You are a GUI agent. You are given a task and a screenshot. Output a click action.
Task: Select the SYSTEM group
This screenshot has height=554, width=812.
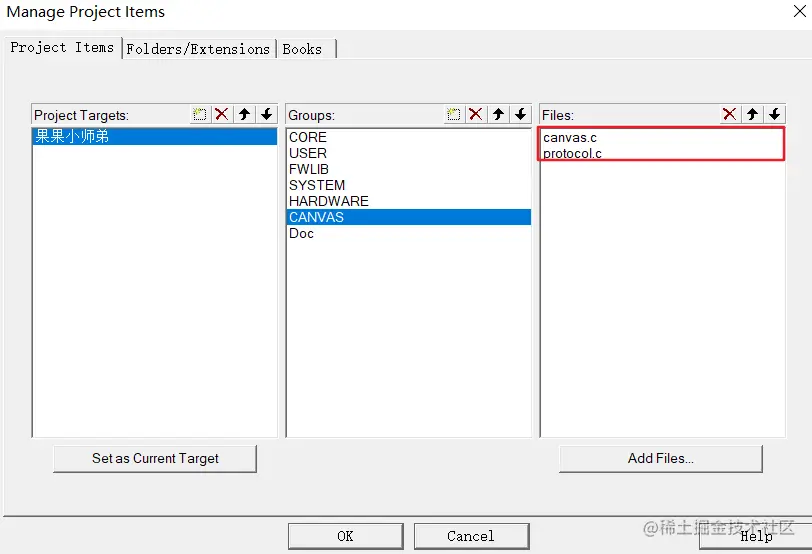coord(408,185)
